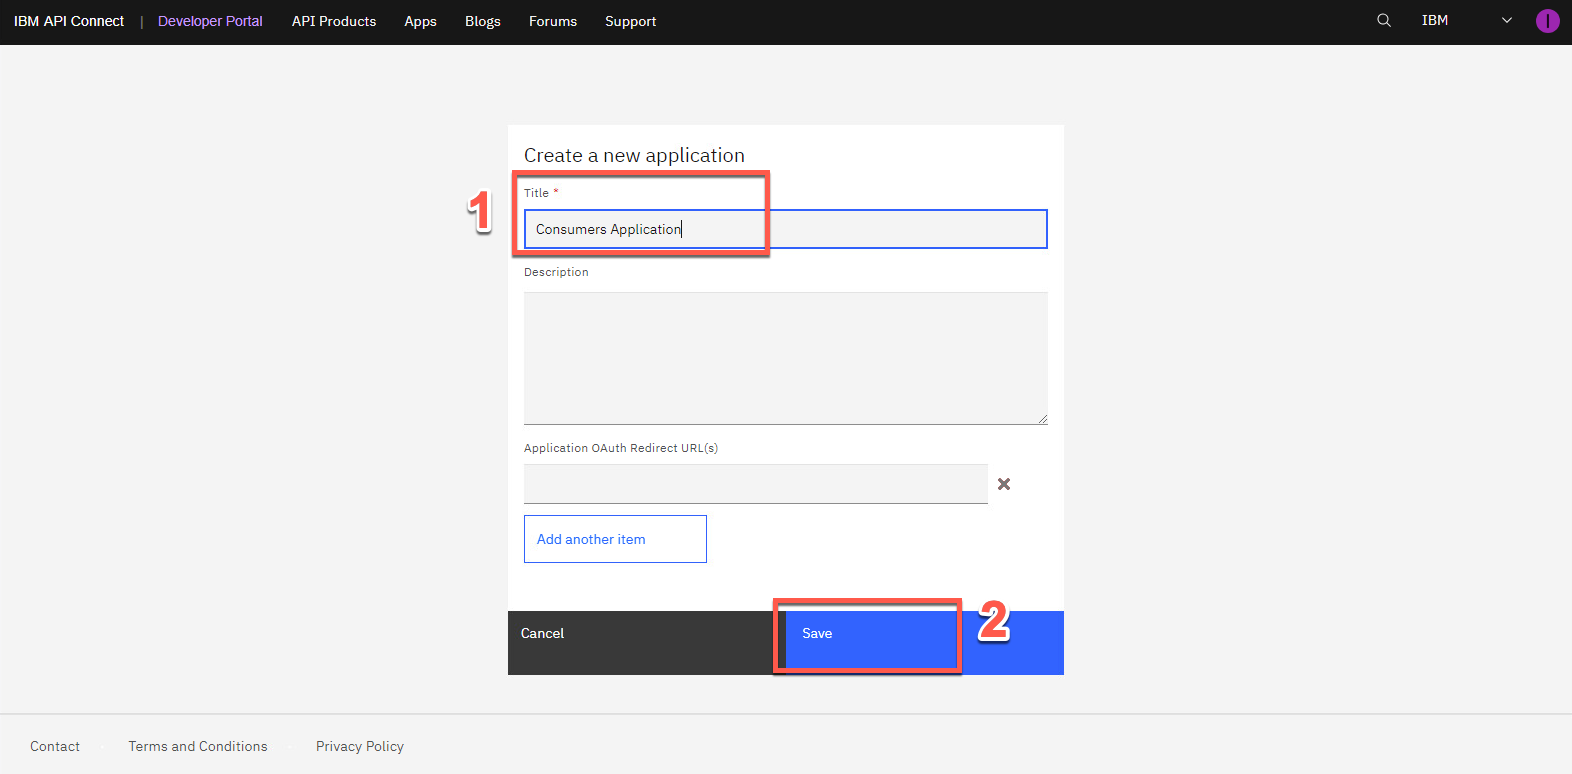
Task: Click the IBM organization name in header
Action: (x=1435, y=21)
